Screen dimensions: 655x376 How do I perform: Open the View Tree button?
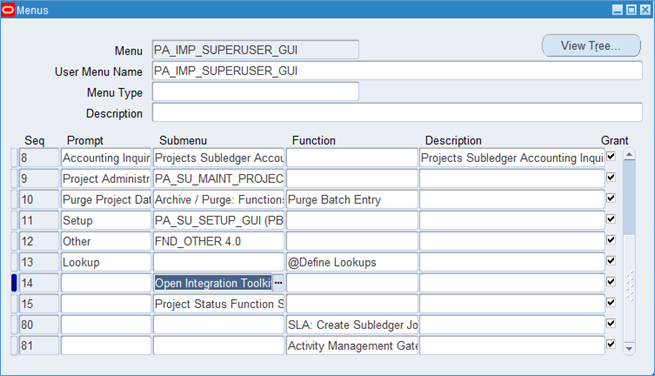[591, 46]
